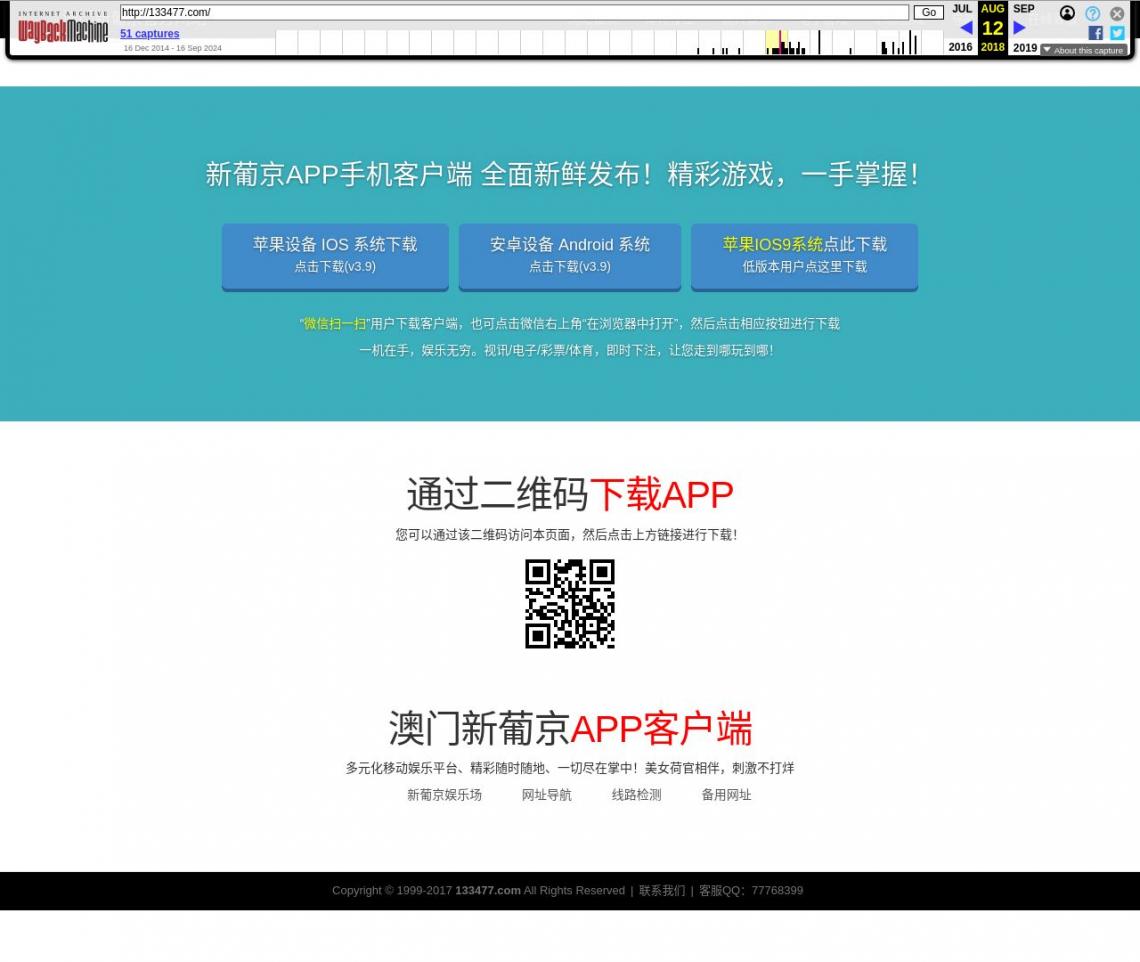
Task: Open the Wayback help question icon
Action: [1092, 13]
